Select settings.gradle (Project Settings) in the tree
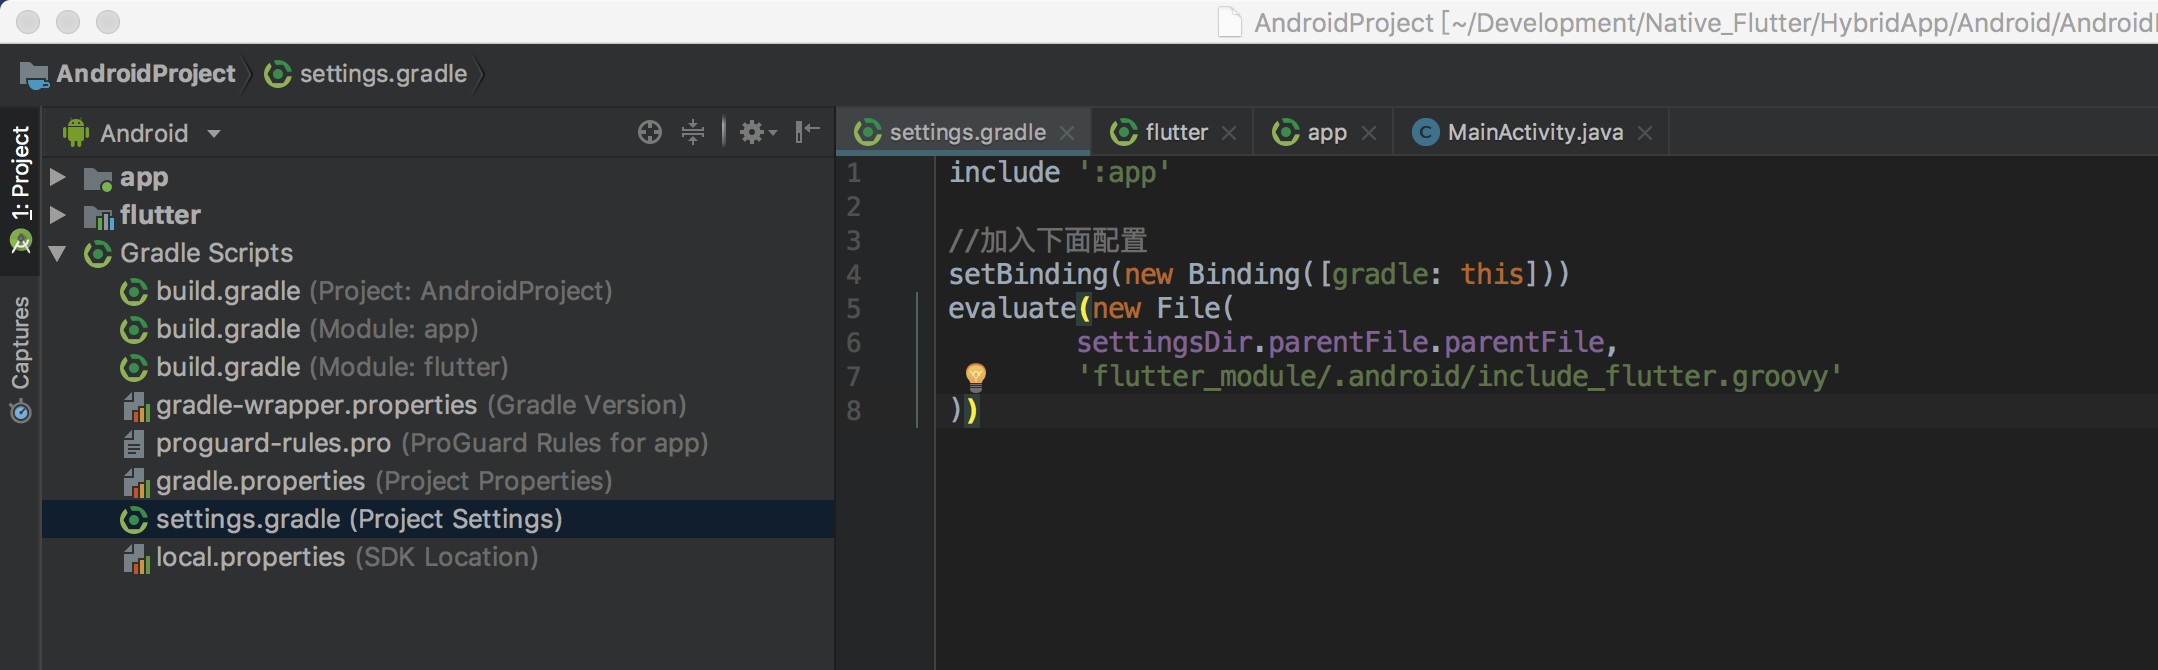Image resolution: width=2158 pixels, height=670 pixels. click(438, 519)
